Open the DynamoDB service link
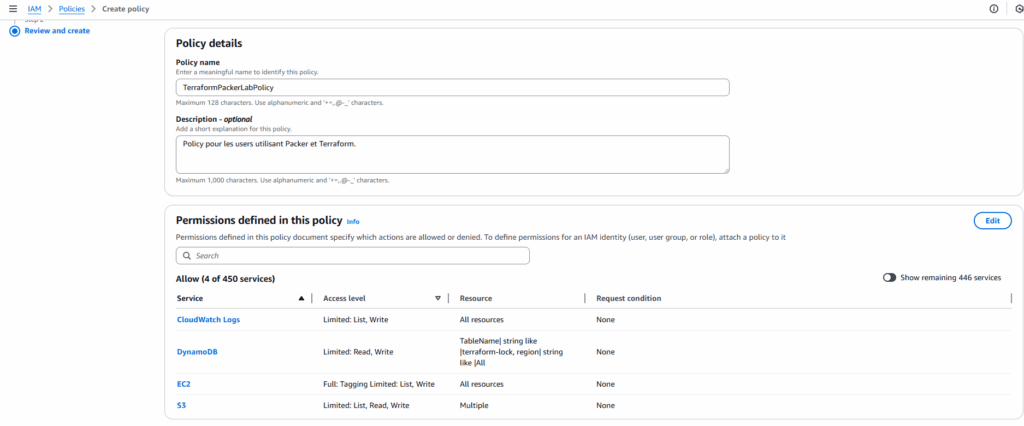This screenshot has height=426, width=1024. (x=197, y=352)
